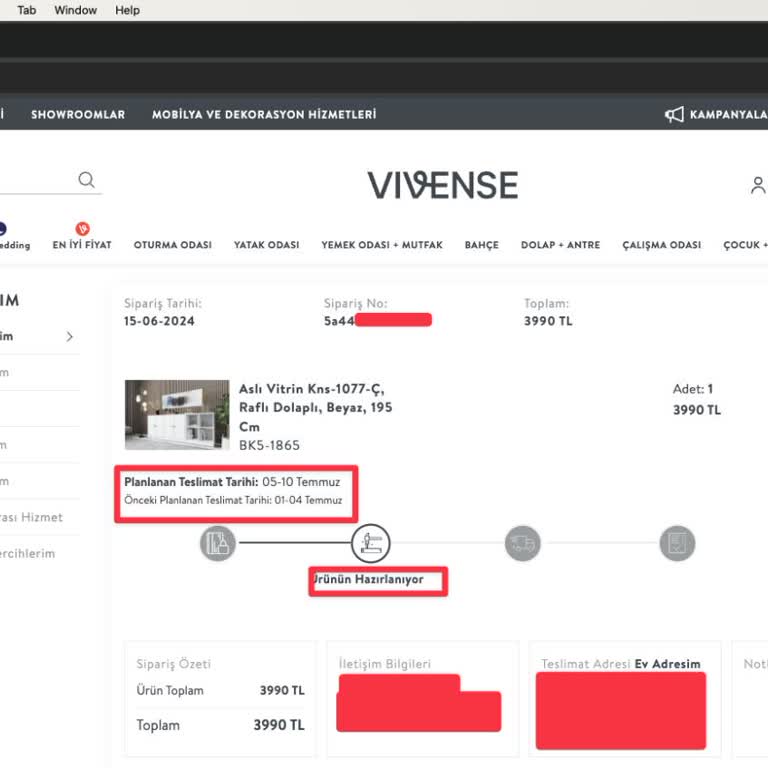Open MOBİLYA VE DEKORASYON HİZMETLERİ
The height and width of the screenshot is (768, 768).
264,115
